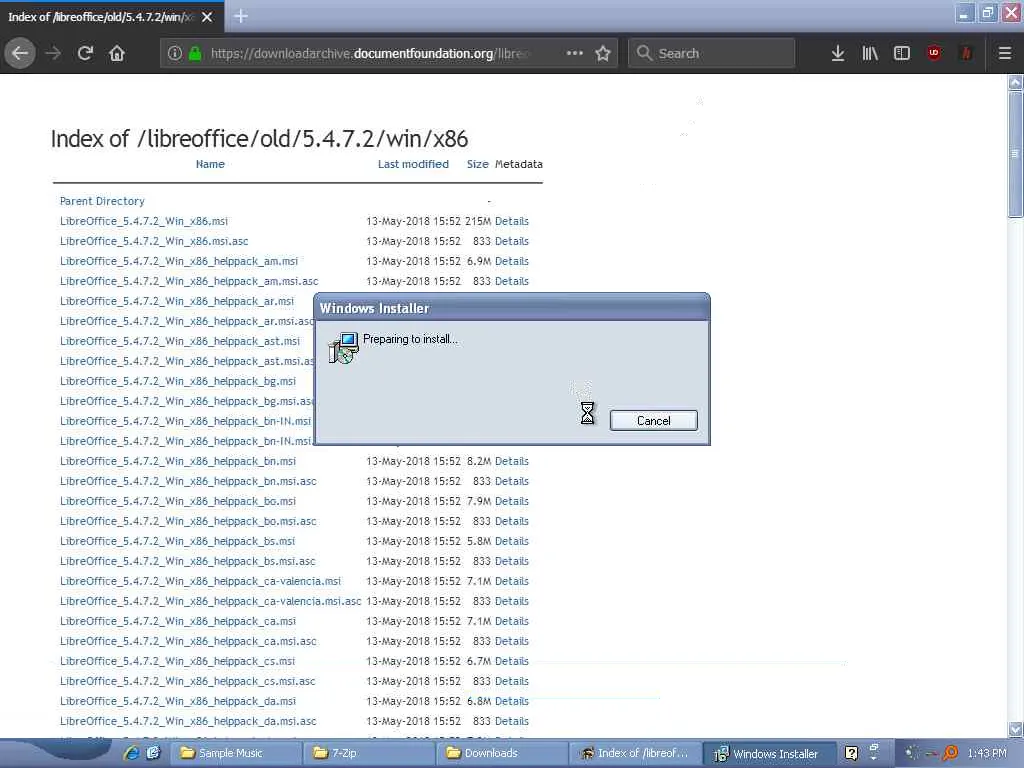Switch to Index of /libreof taskbar item
This screenshot has width=1024, height=768.
(x=635, y=753)
